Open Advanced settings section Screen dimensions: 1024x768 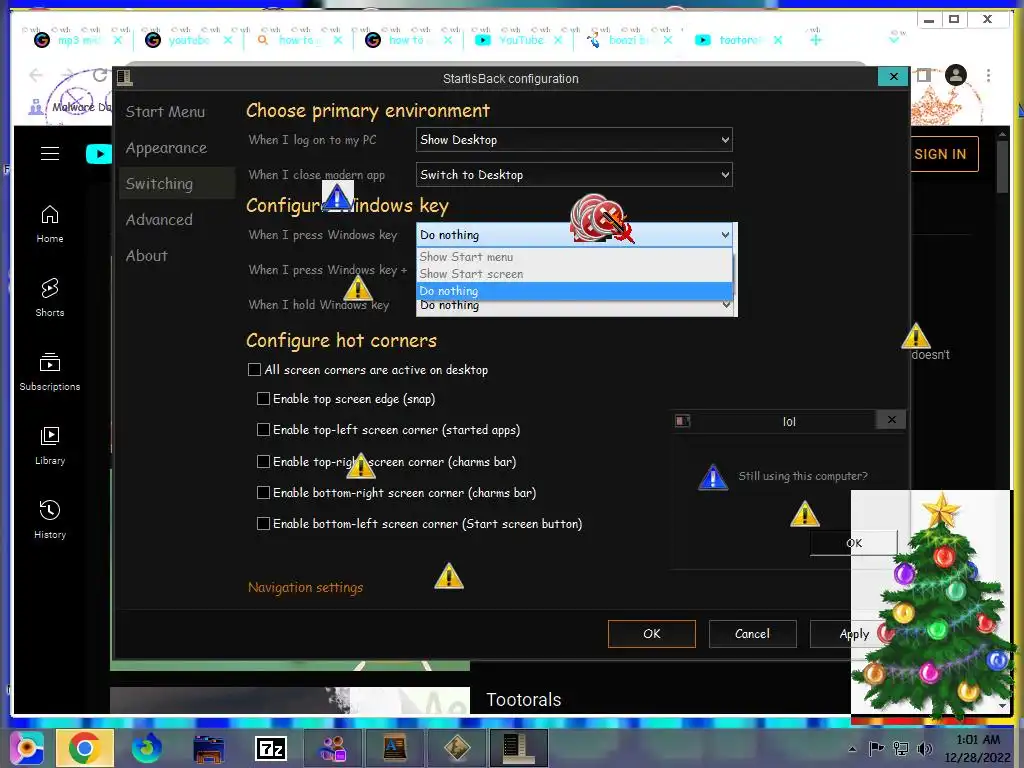coord(159,219)
